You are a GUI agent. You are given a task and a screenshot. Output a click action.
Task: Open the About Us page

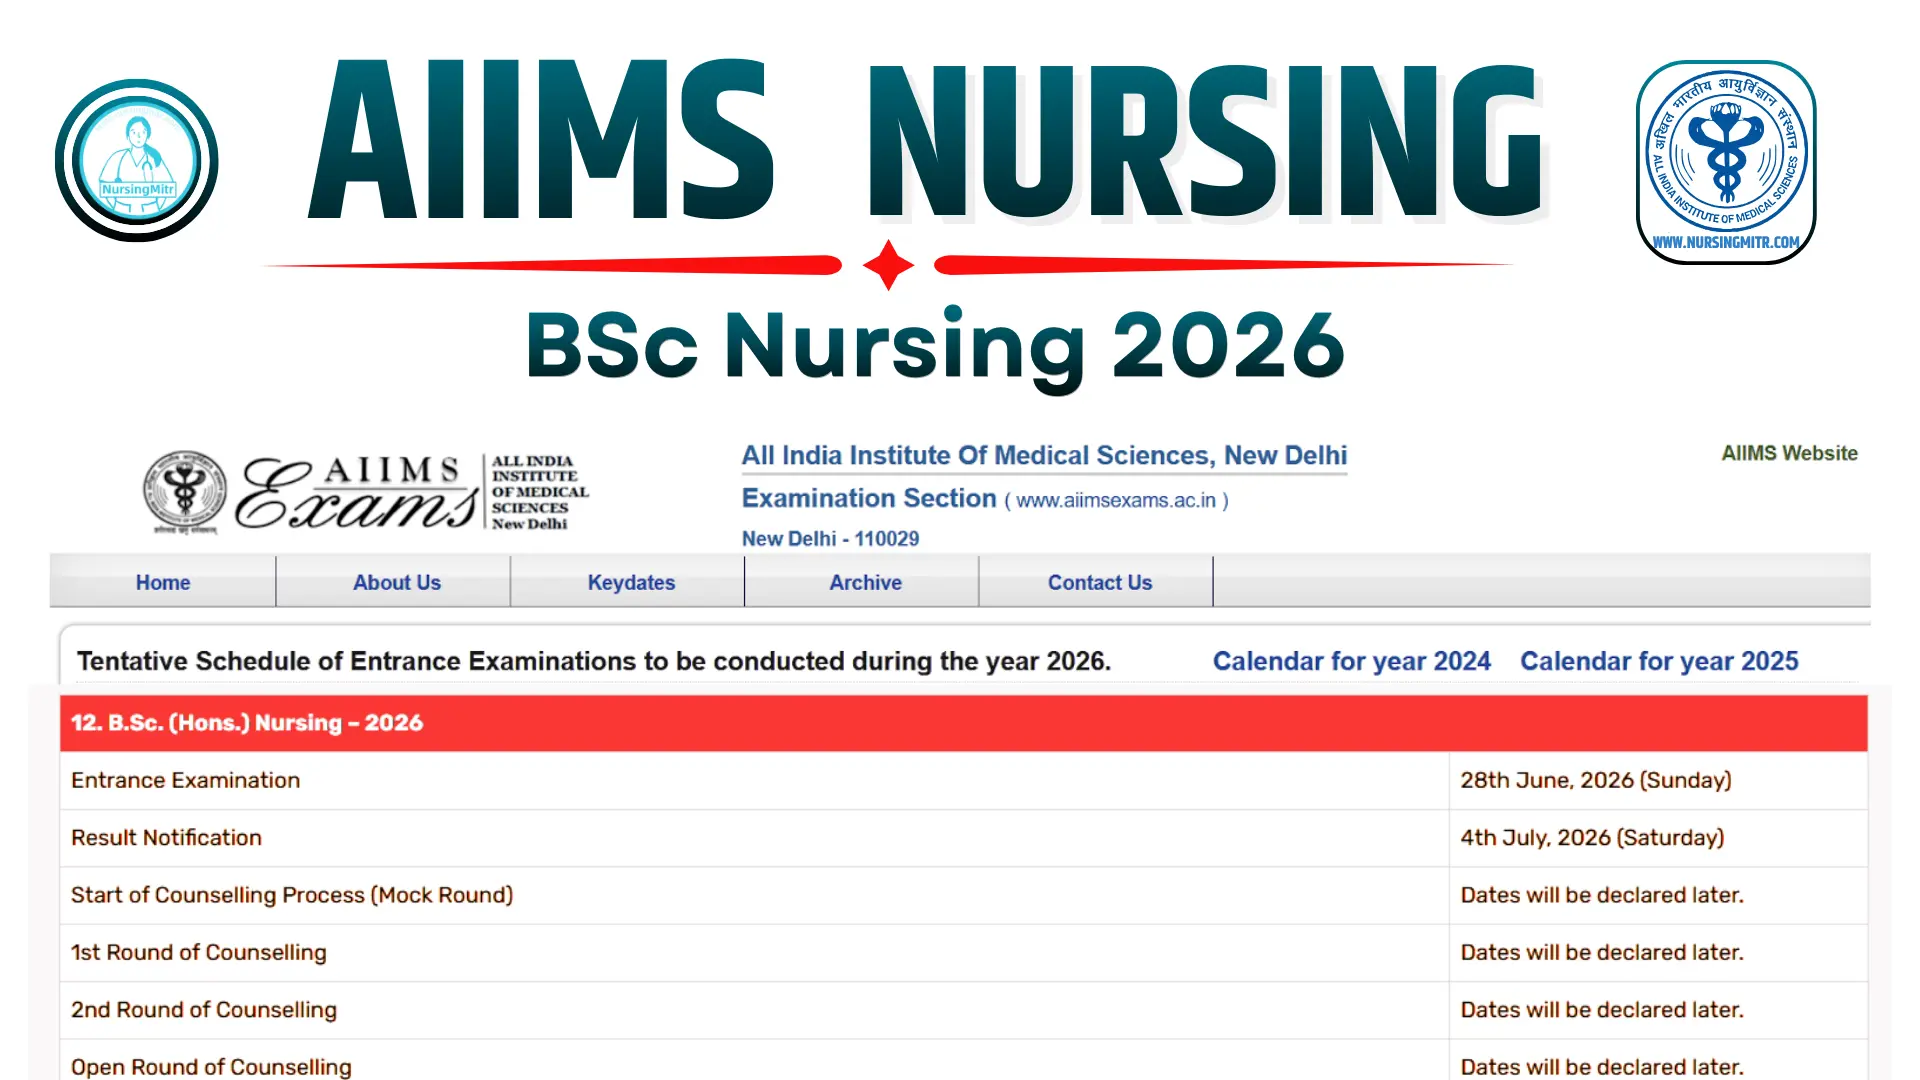click(x=396, y=582)
